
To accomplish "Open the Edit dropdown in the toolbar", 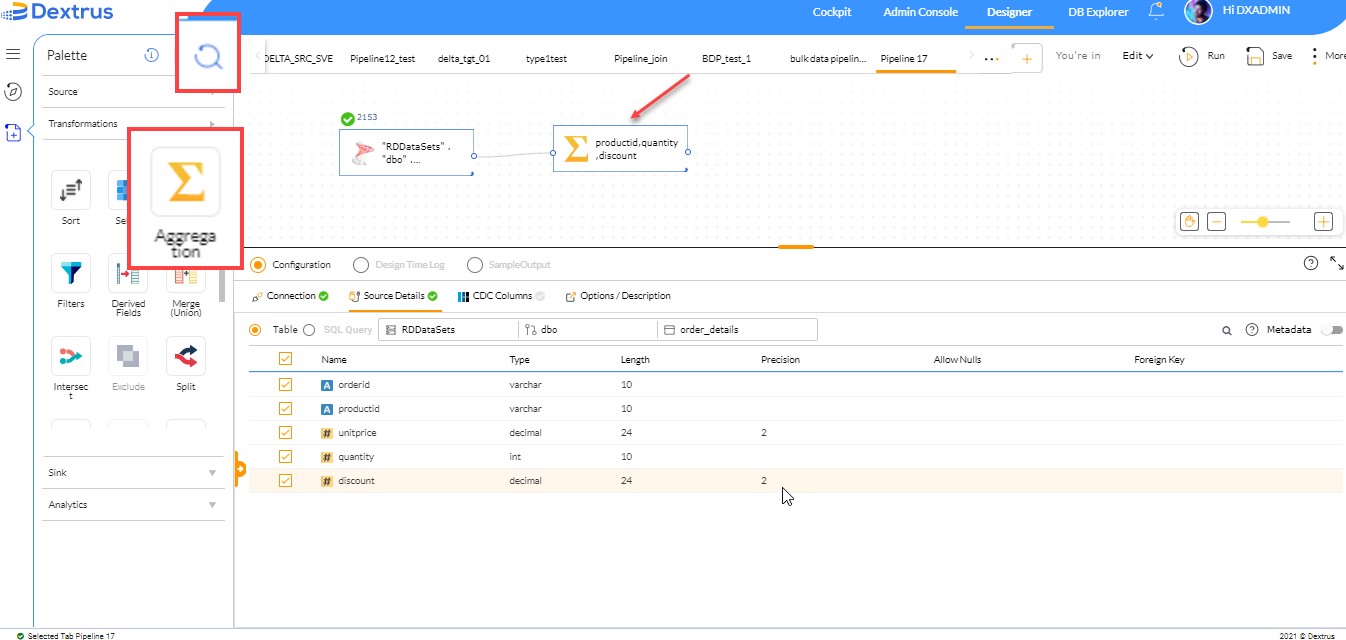I will 1139,56.
